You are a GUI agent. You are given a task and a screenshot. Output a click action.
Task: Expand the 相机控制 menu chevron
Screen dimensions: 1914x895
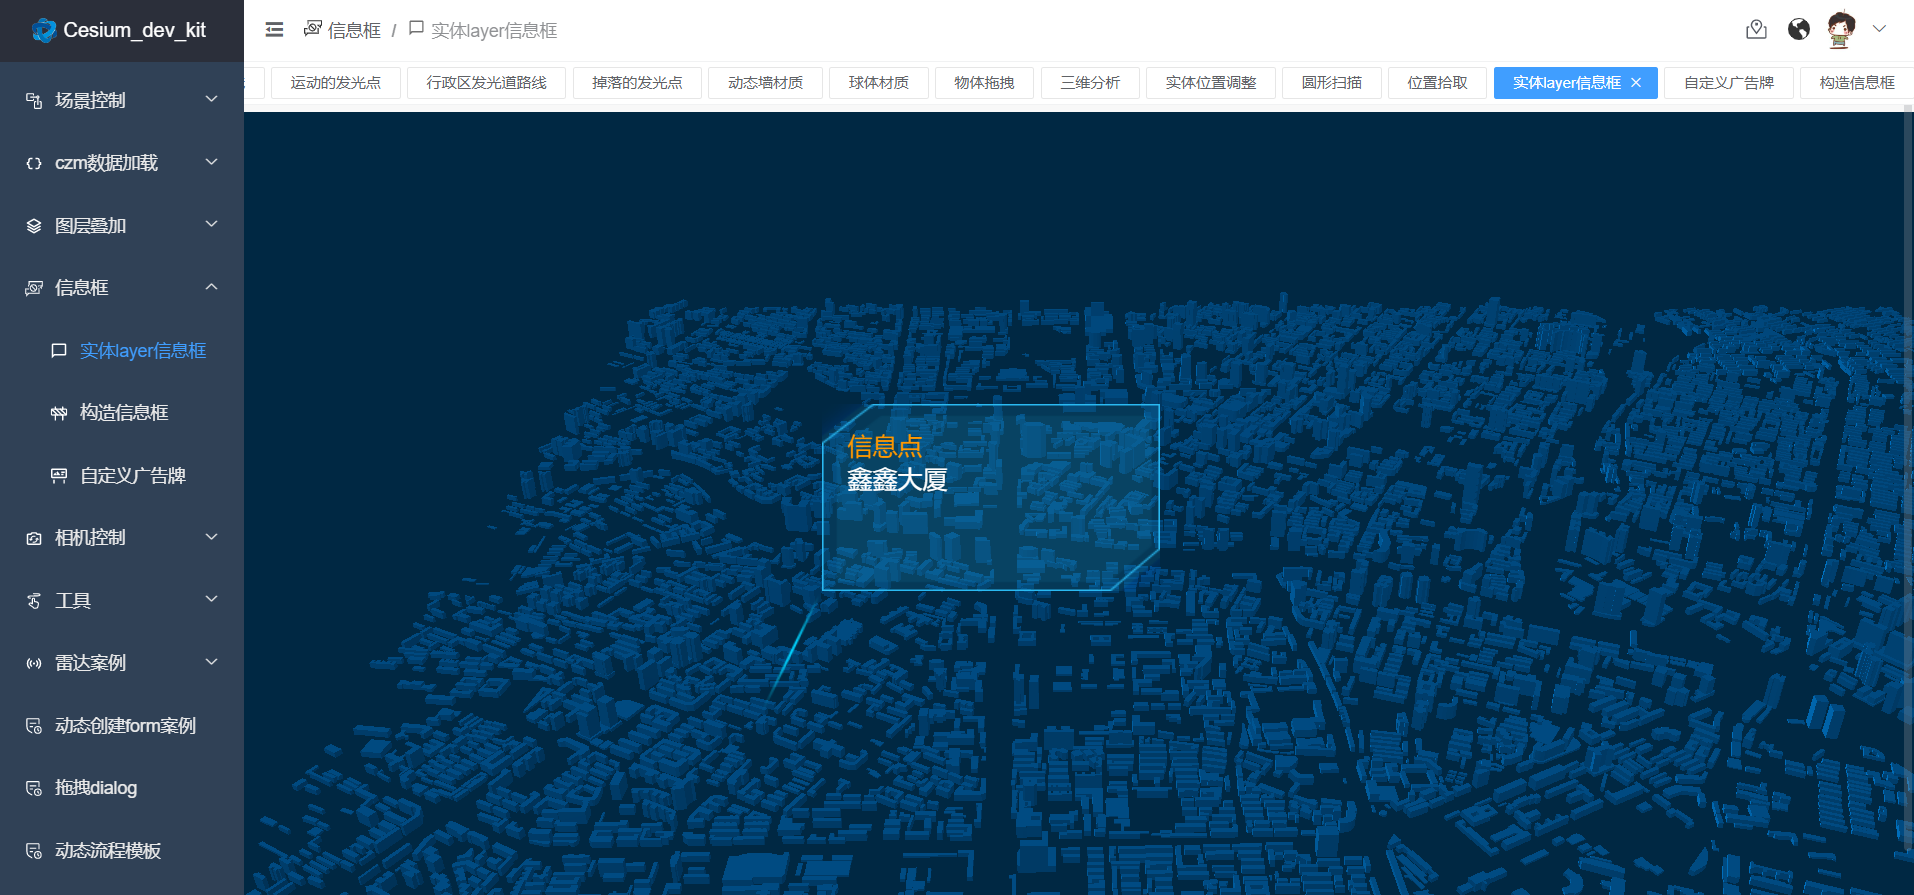pos(211,537)
